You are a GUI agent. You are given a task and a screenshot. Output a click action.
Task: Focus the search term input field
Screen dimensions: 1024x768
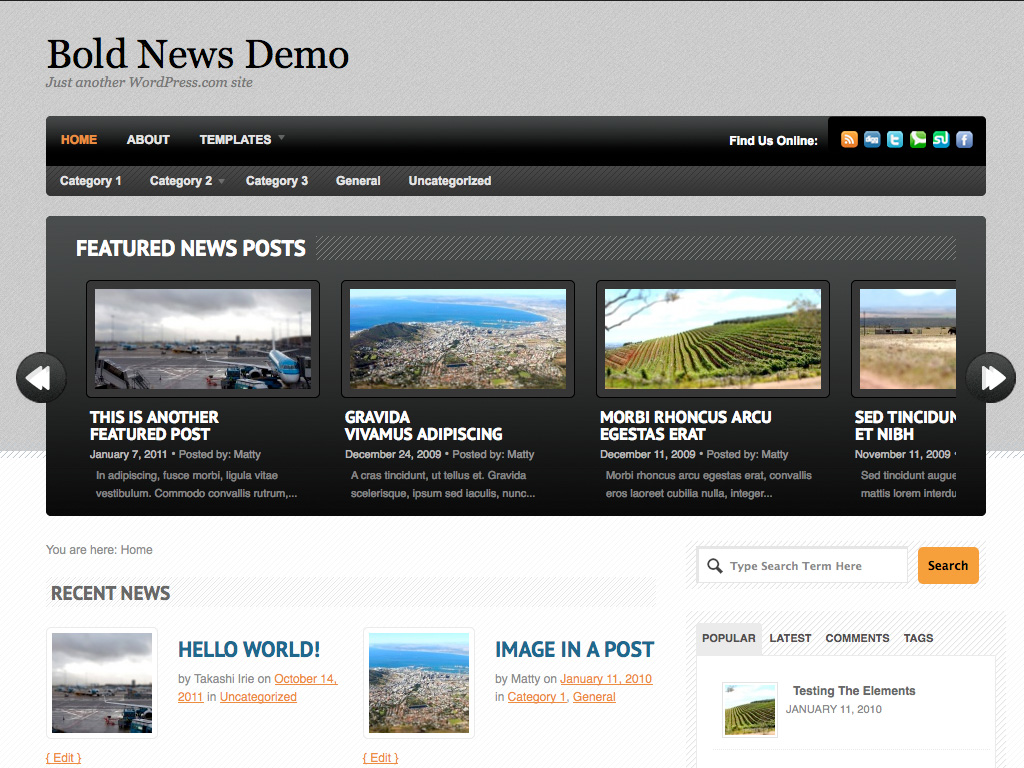[813, 566]
